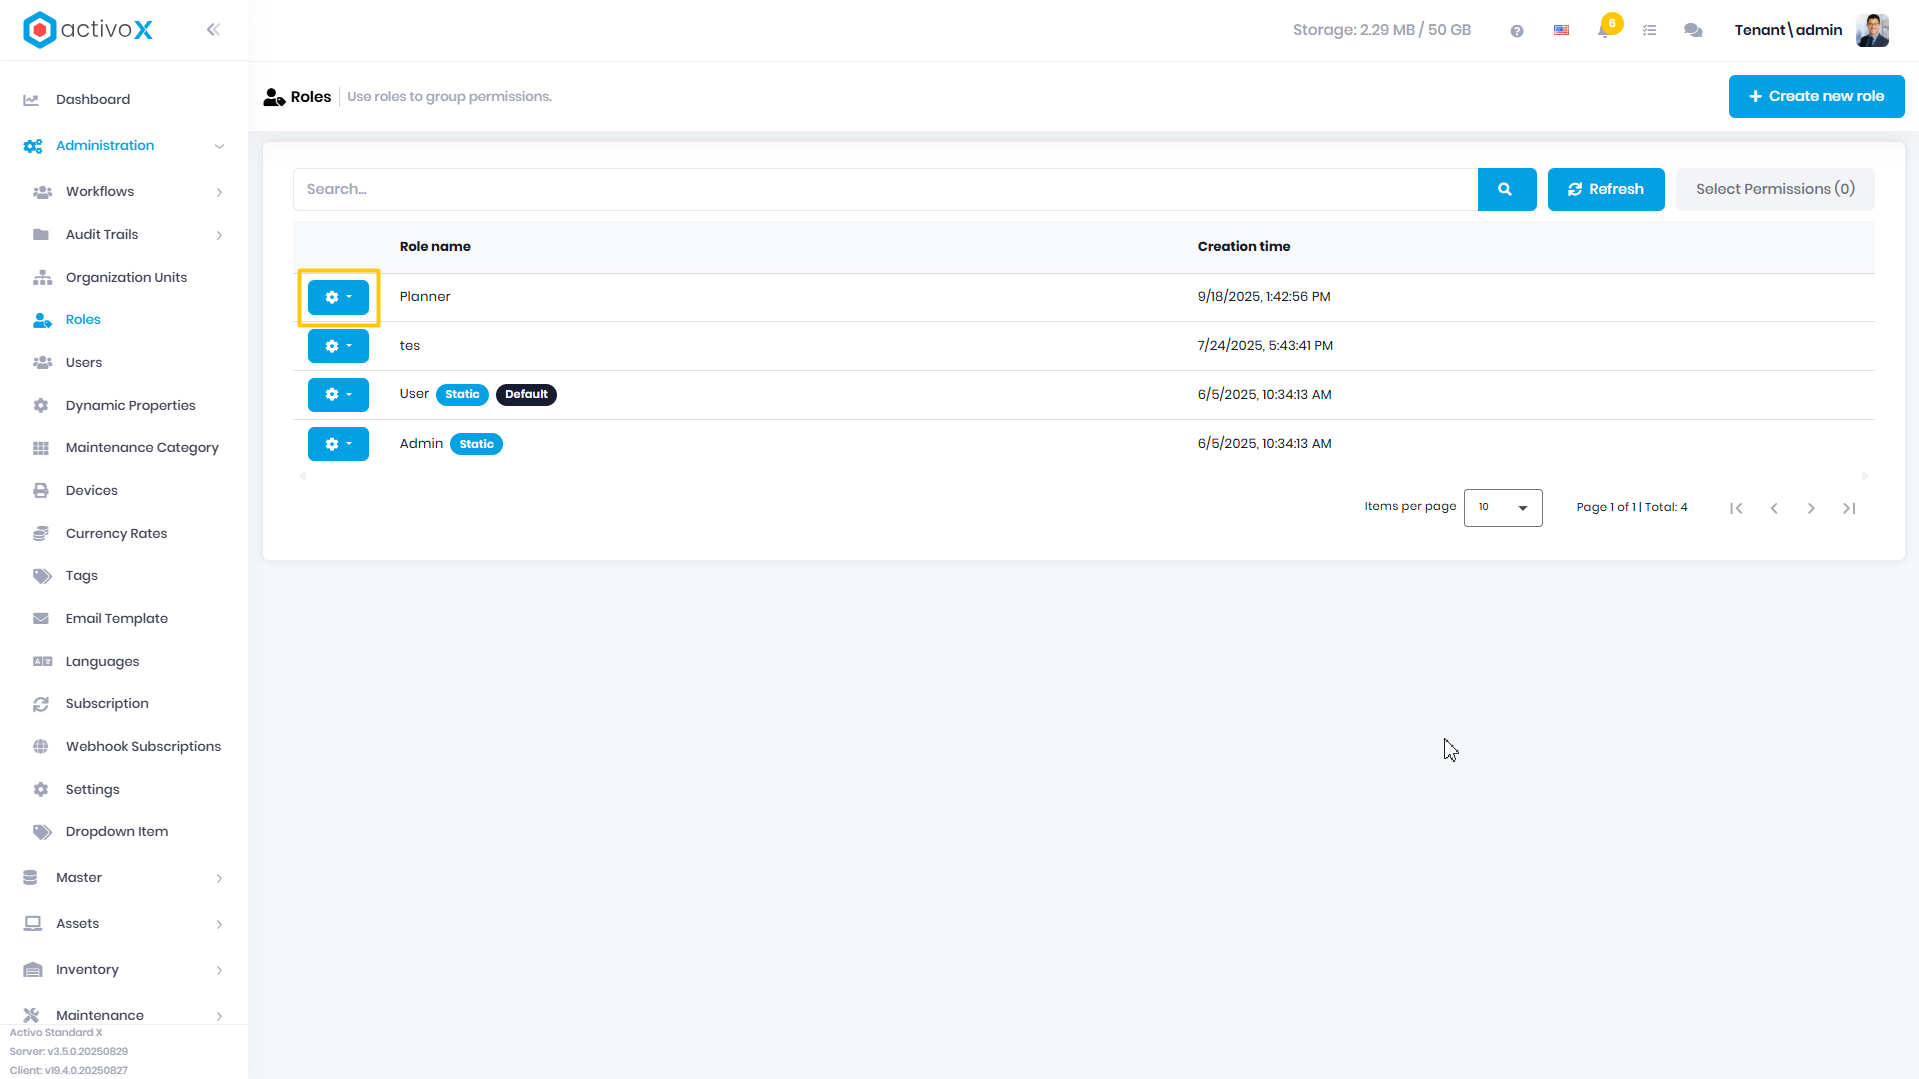Open Dynamic Properties page
The image size is (1919, 1079).
click(130, 406)
